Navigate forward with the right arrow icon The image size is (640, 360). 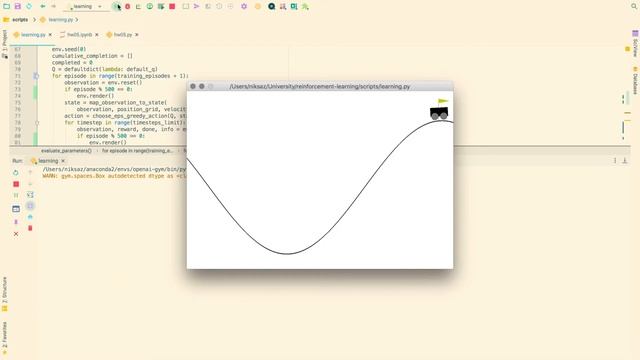pyautogui.click(x=53, y=7)
